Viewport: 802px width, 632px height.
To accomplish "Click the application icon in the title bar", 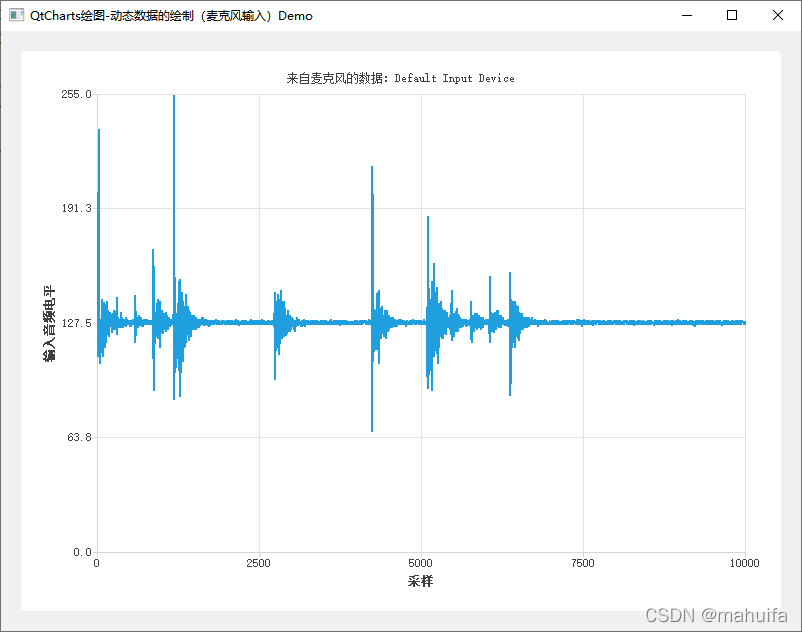I will click(16, 15).
